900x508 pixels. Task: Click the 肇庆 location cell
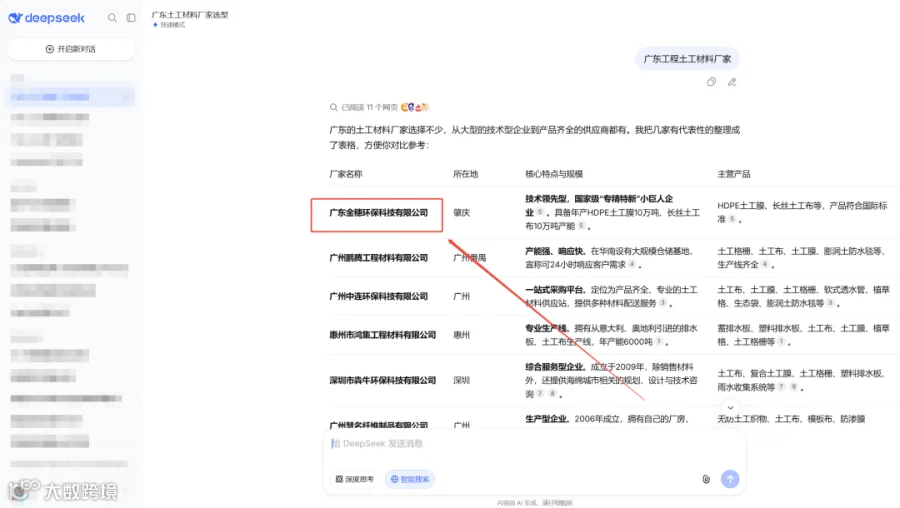(x=461, y=212)
